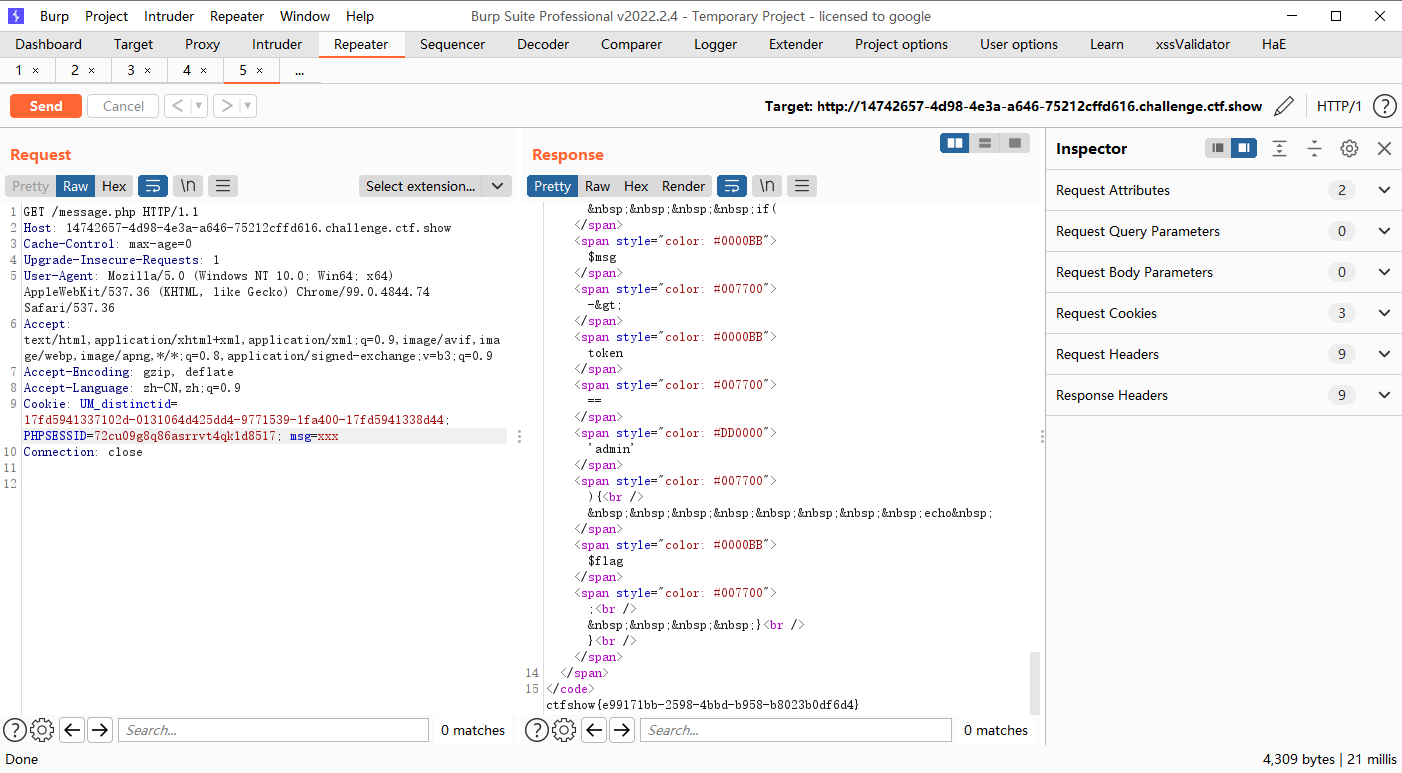Click the Request search input field
1402x773 pixels.
pos(273,730)
